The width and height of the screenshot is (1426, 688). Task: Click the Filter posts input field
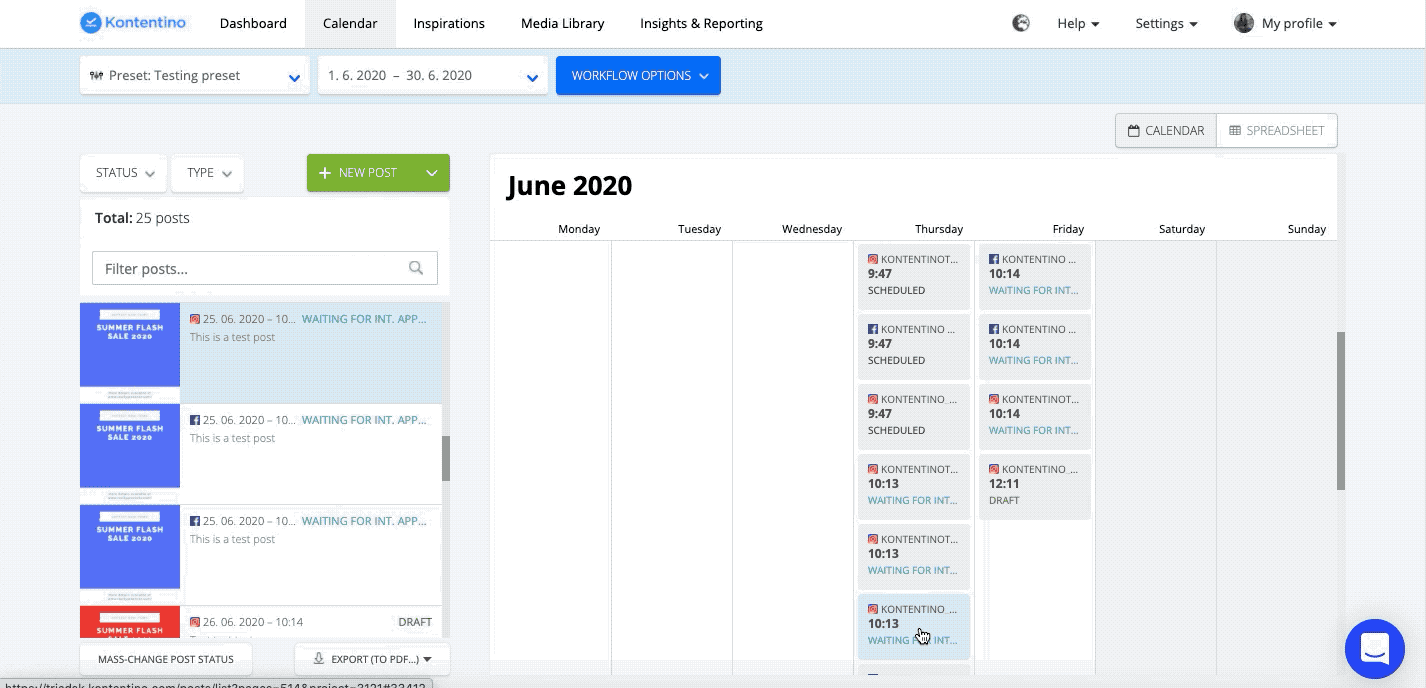pos(250,268)
